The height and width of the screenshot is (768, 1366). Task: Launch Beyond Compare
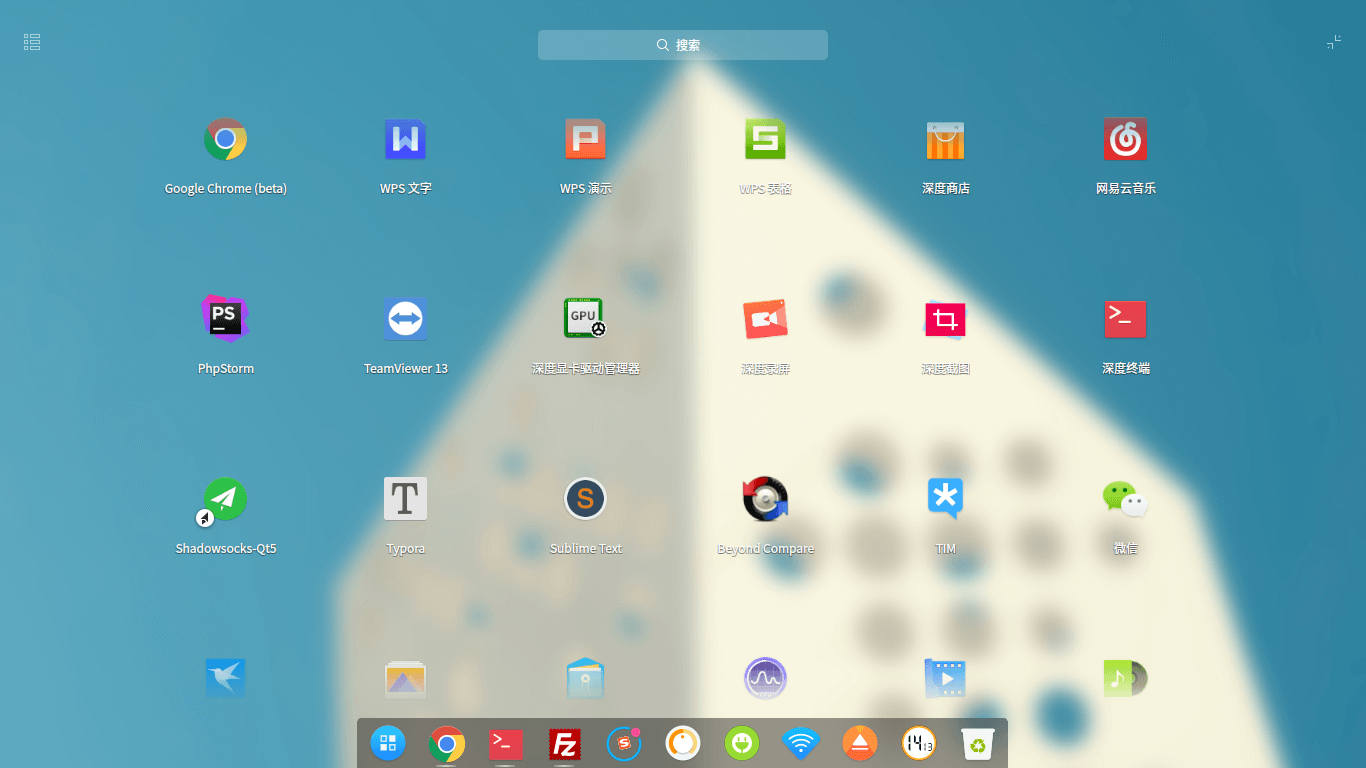766,500
